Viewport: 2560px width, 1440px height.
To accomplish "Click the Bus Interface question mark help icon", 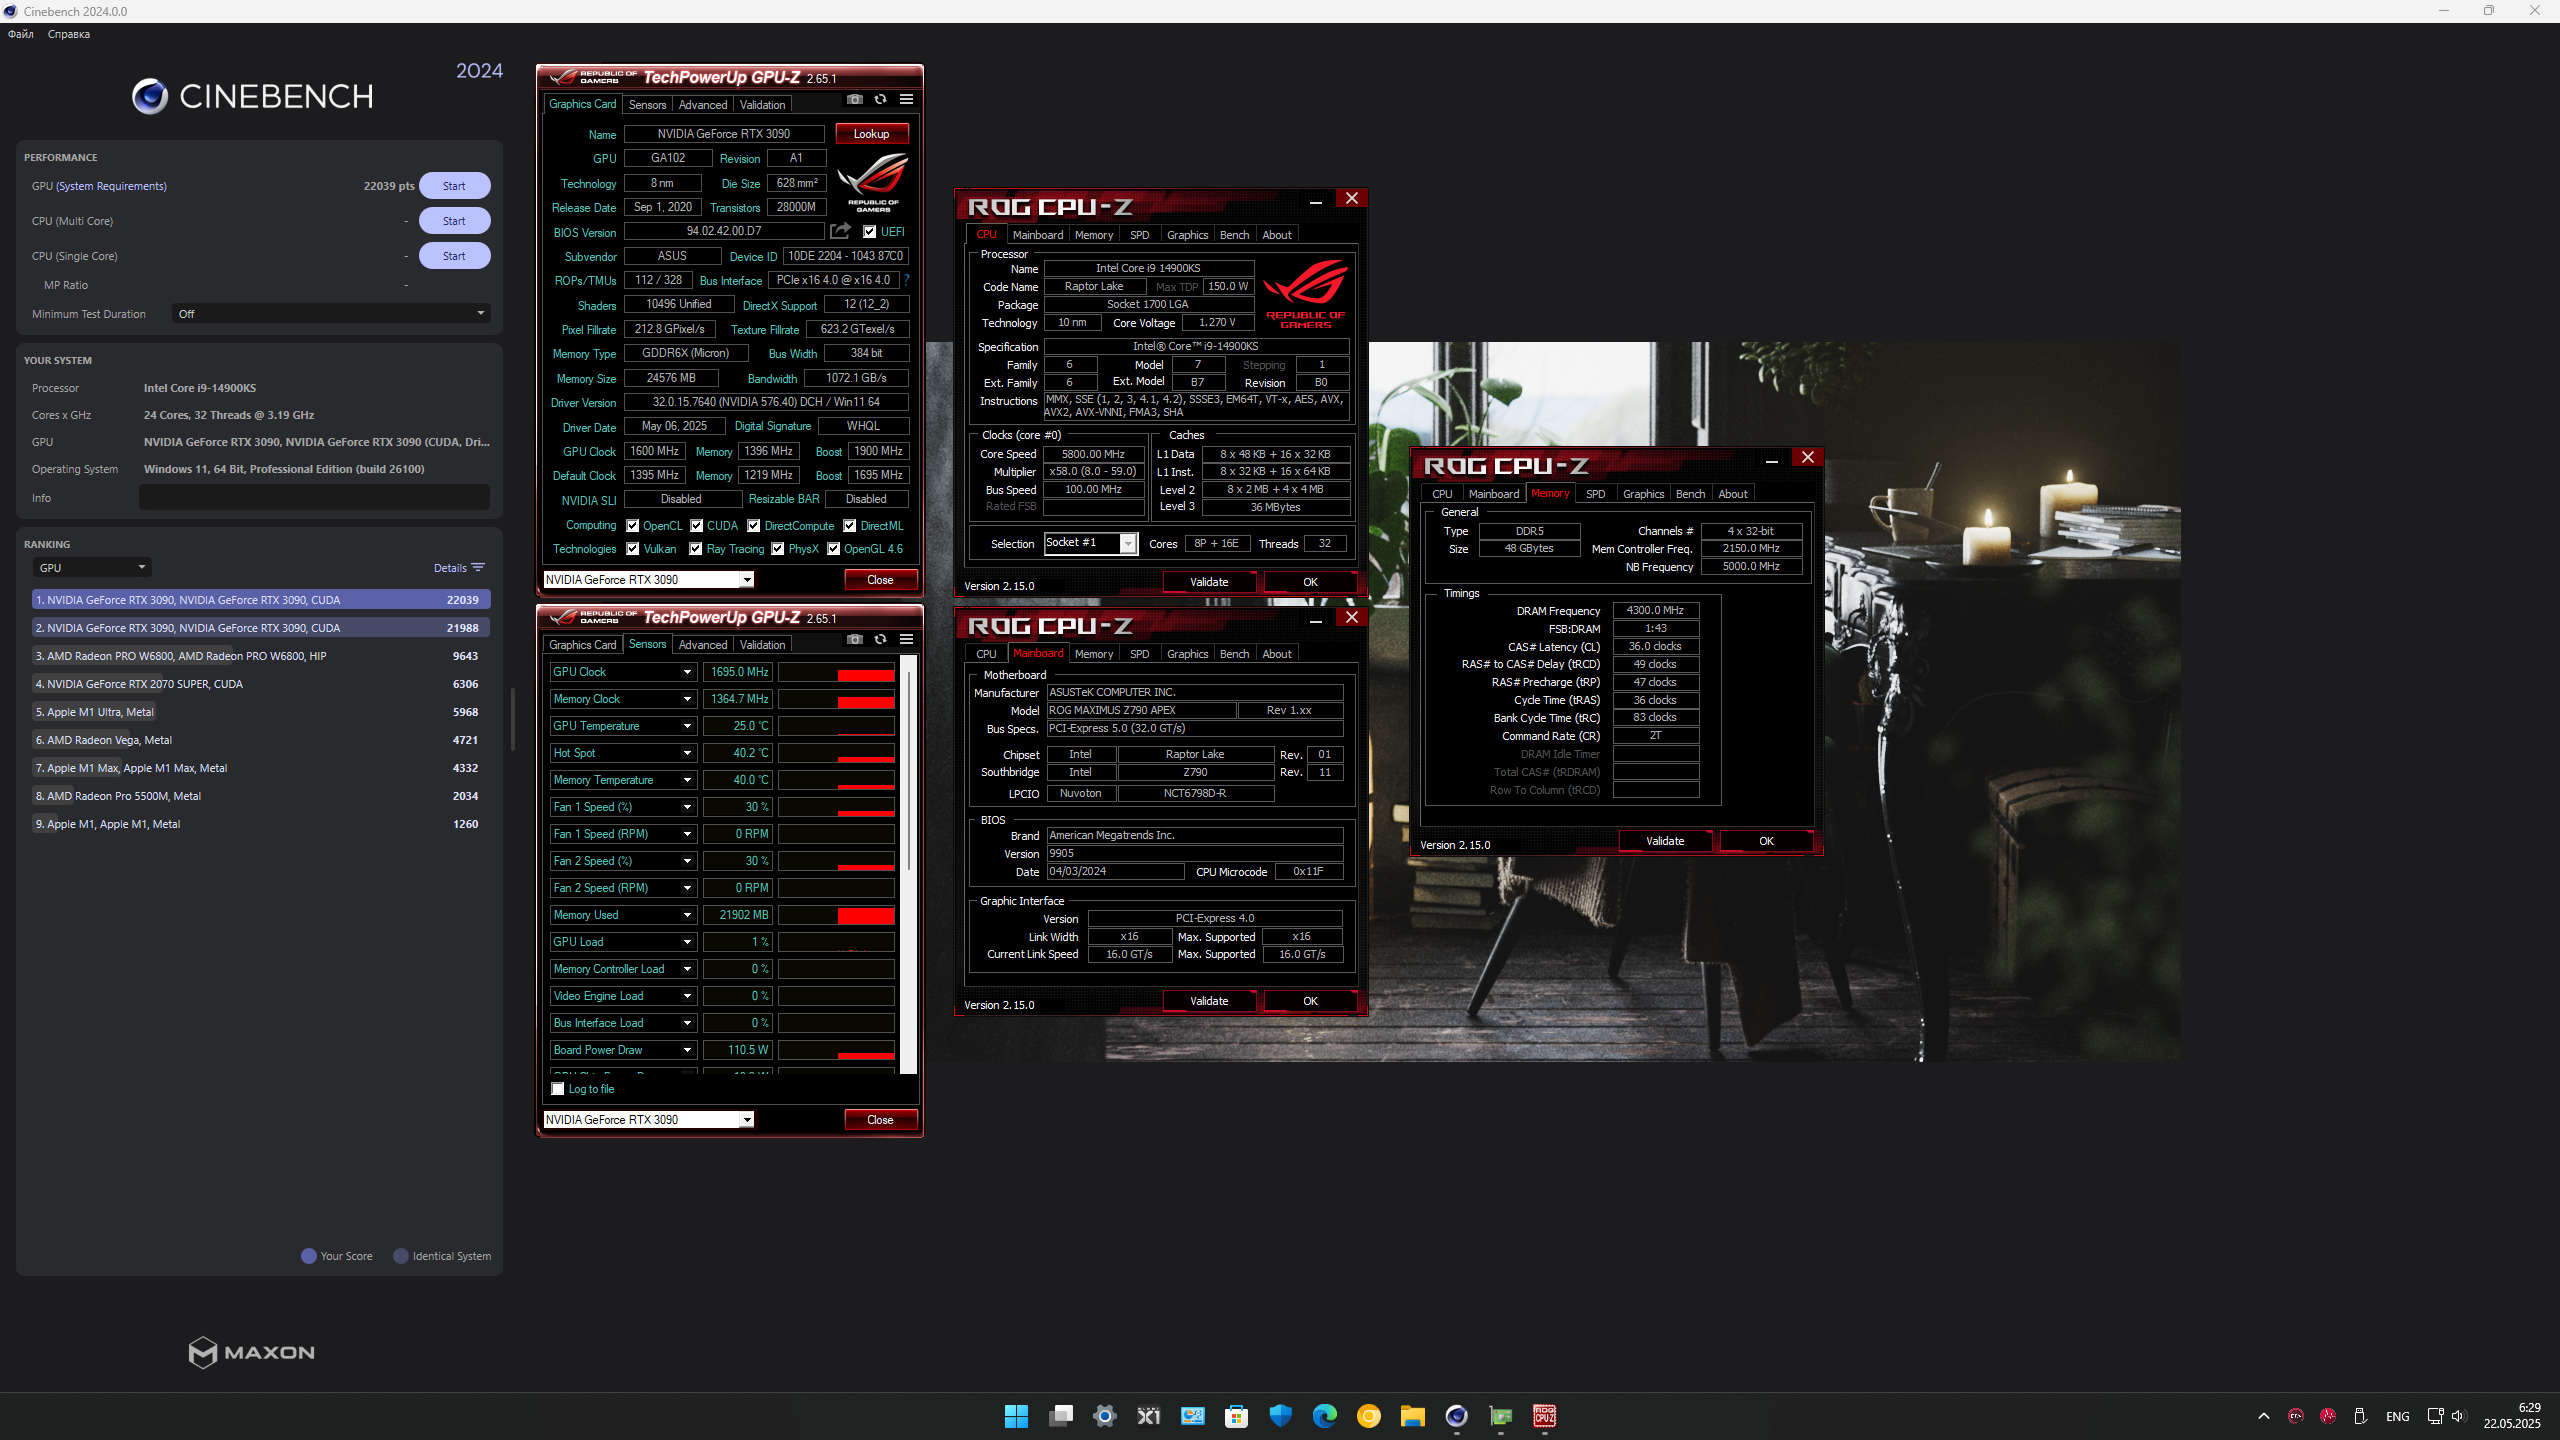I will [906, 280].
